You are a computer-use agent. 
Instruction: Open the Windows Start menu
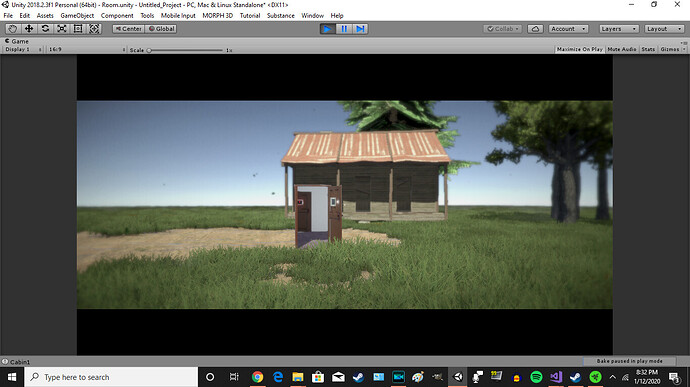coord(12,377)
